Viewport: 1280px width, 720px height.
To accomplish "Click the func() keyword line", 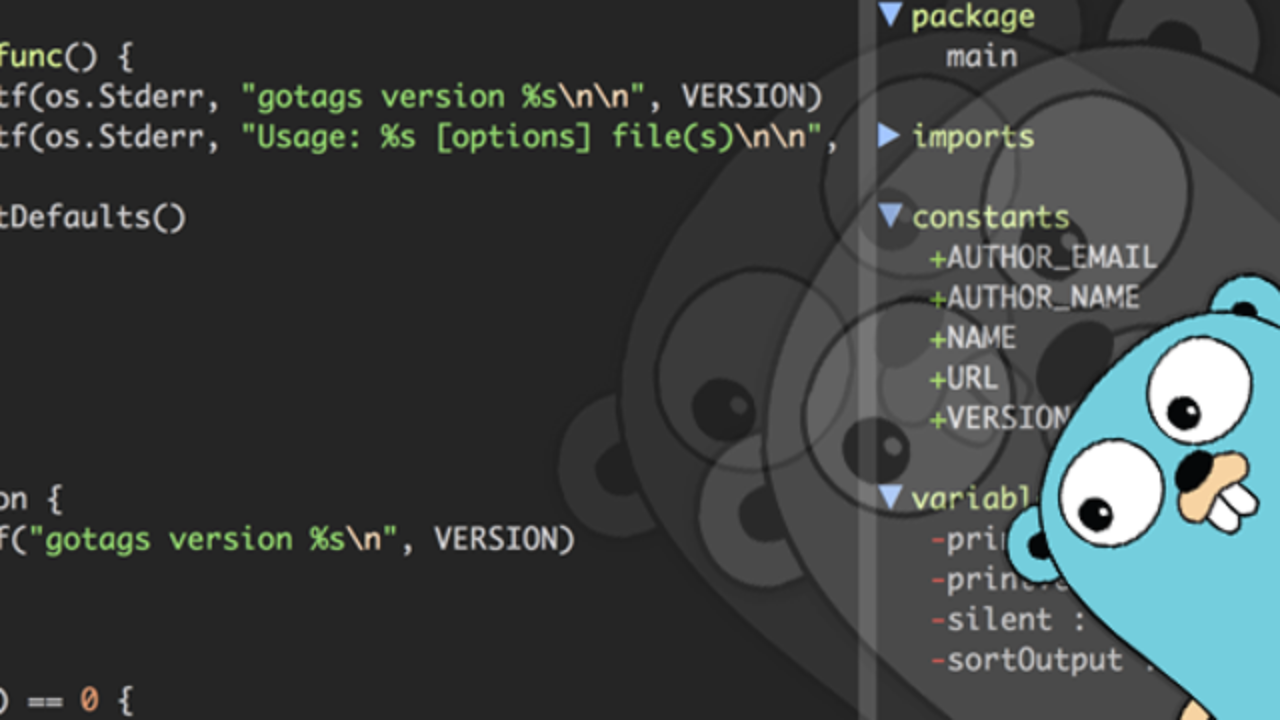I will pos(66,57).
